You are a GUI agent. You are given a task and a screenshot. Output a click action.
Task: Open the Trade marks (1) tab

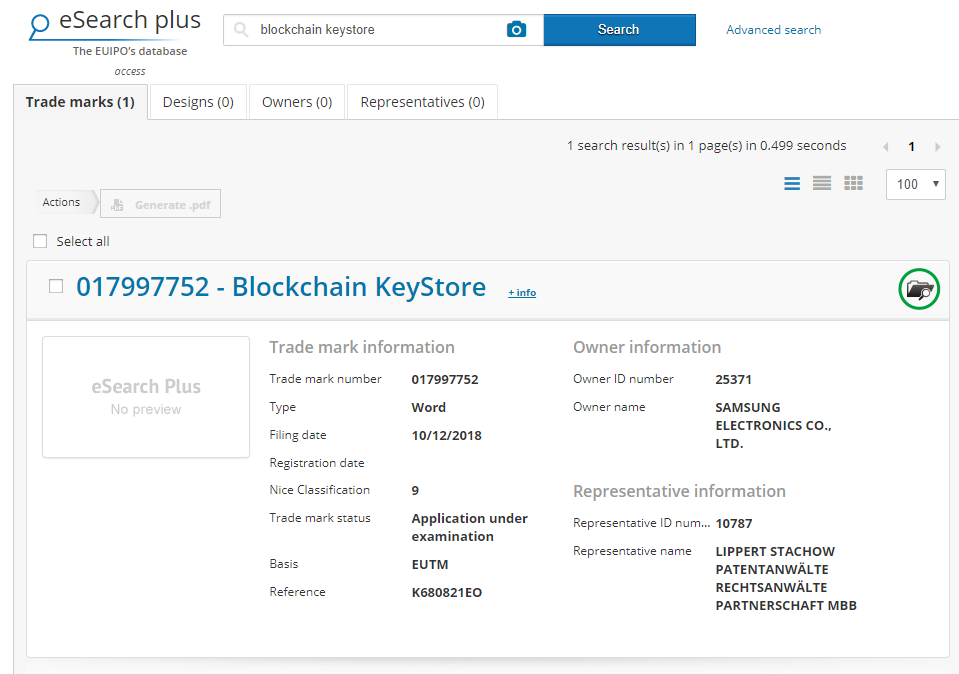coord(80,102)
